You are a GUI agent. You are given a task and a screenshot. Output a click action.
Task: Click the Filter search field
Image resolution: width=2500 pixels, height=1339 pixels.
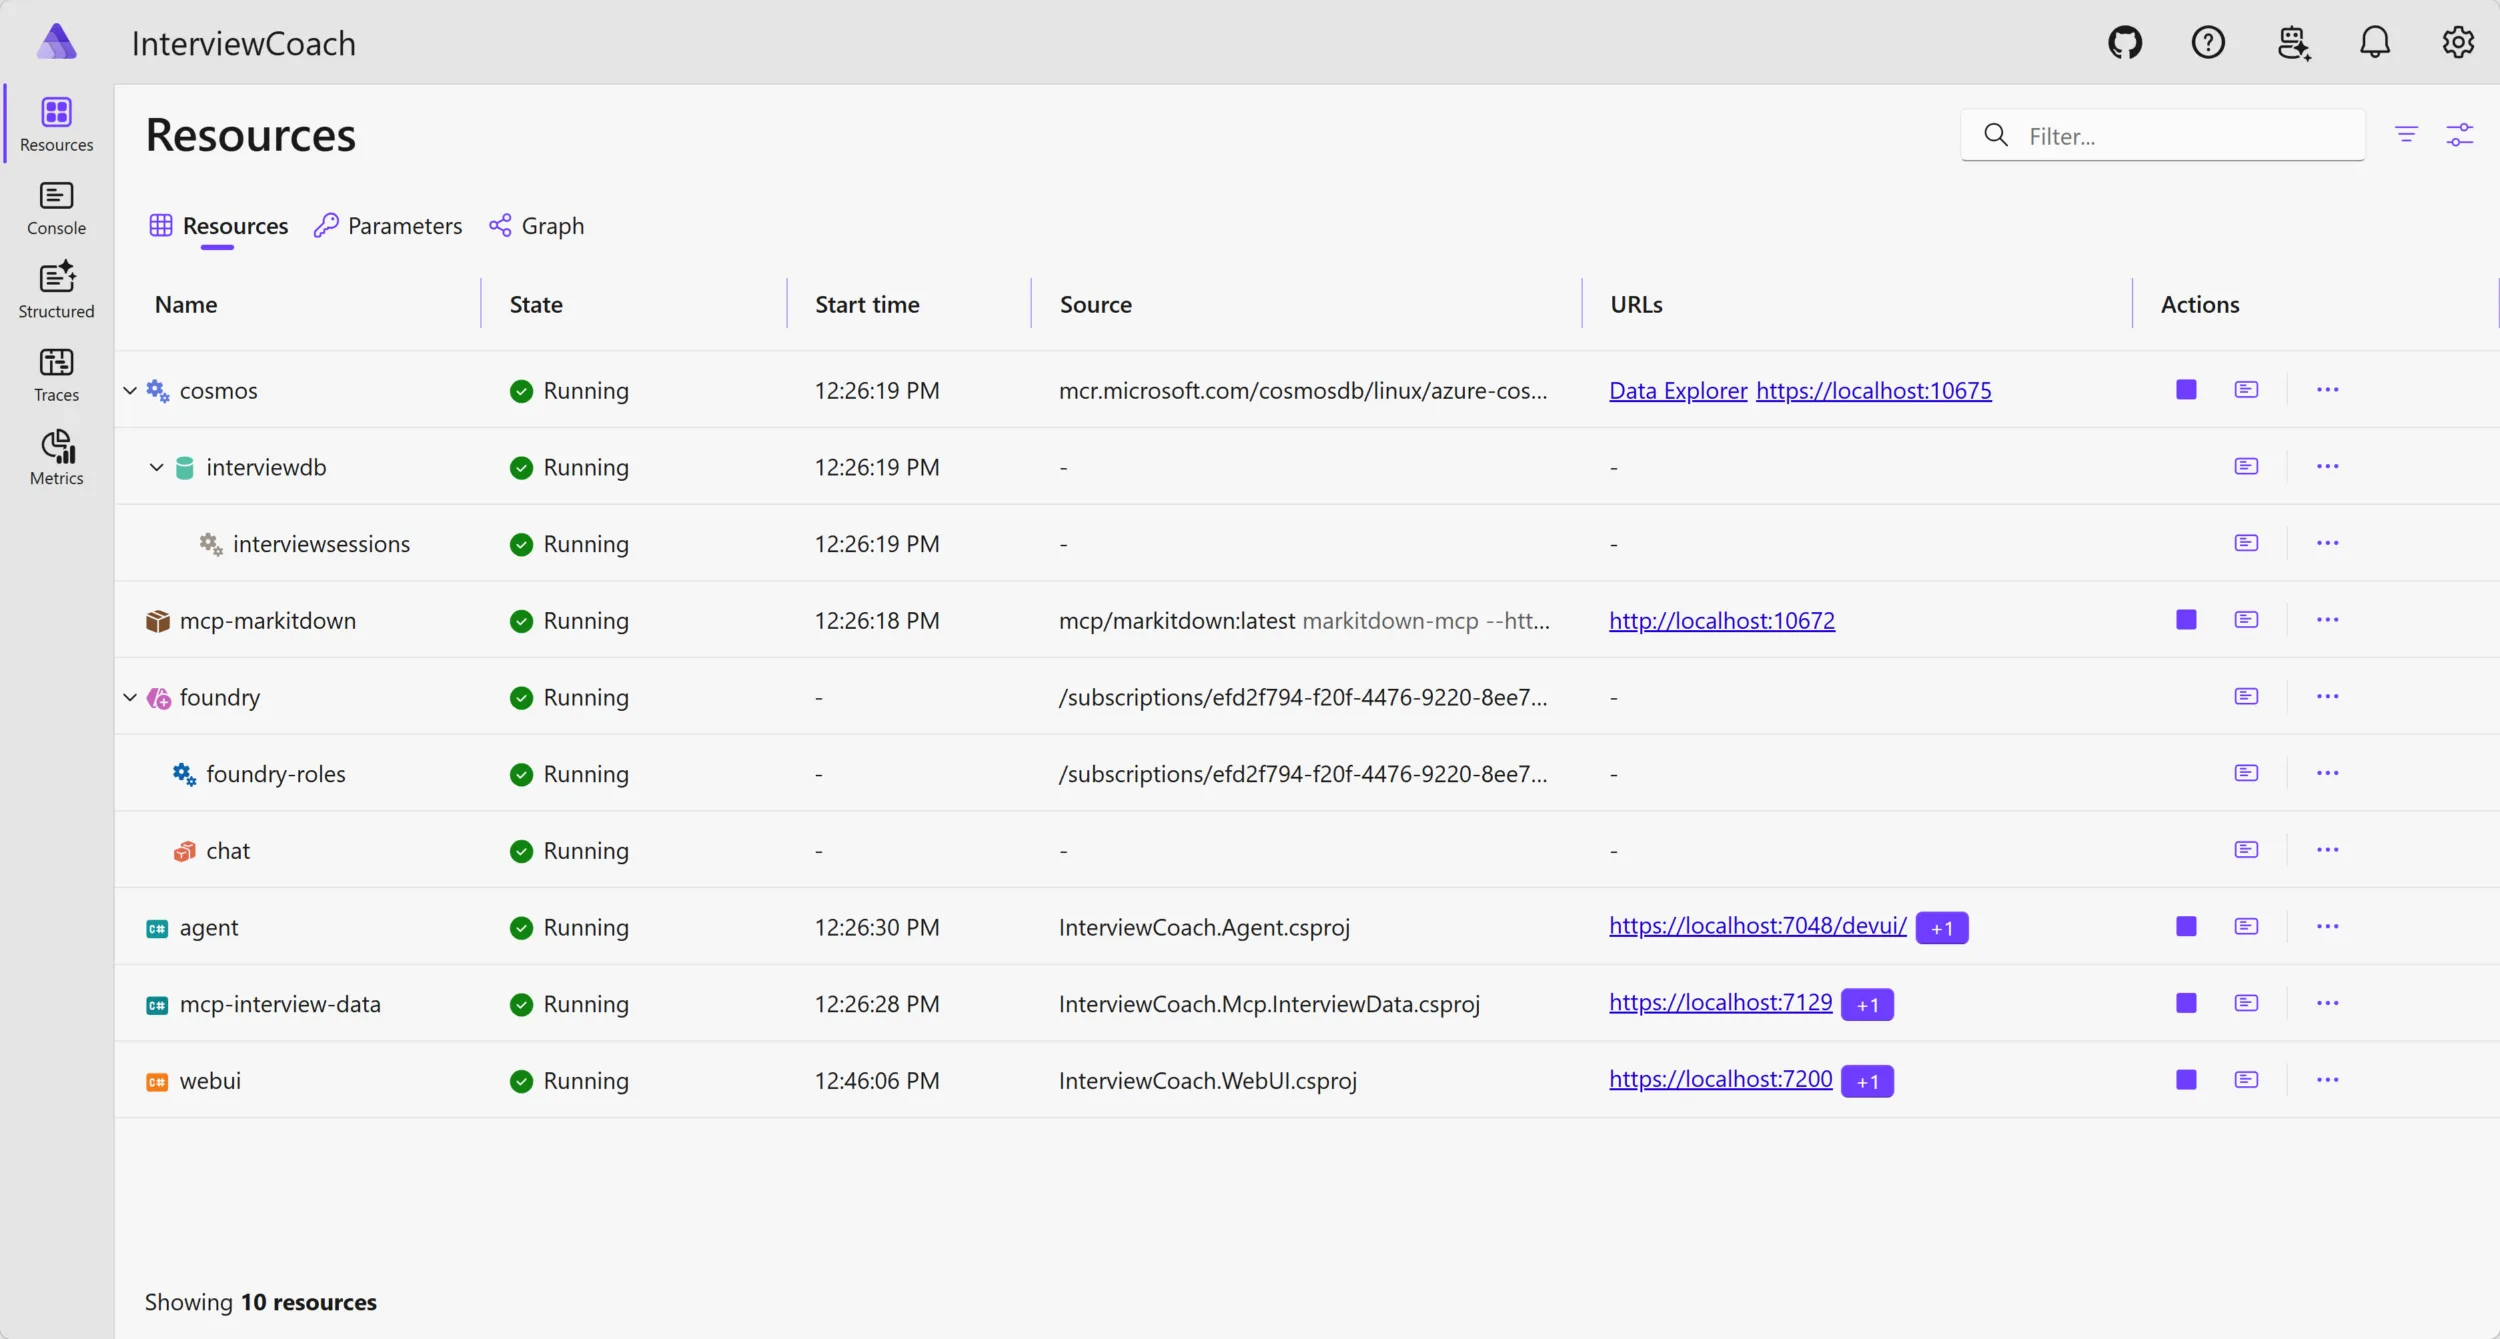pyautogui.click(x=2162, y=135)
